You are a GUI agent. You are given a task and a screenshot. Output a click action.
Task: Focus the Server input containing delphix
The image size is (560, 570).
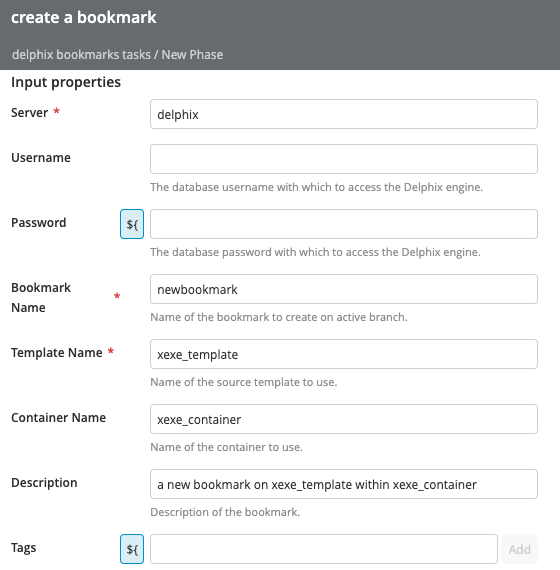pyautogui.click(x=344, y=114)
